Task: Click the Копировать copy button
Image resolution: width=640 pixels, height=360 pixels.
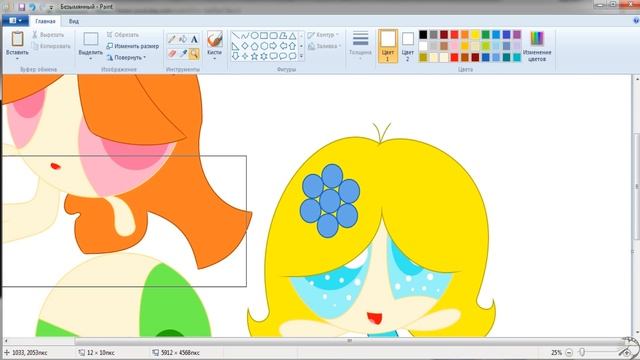Action: point(51,46)
